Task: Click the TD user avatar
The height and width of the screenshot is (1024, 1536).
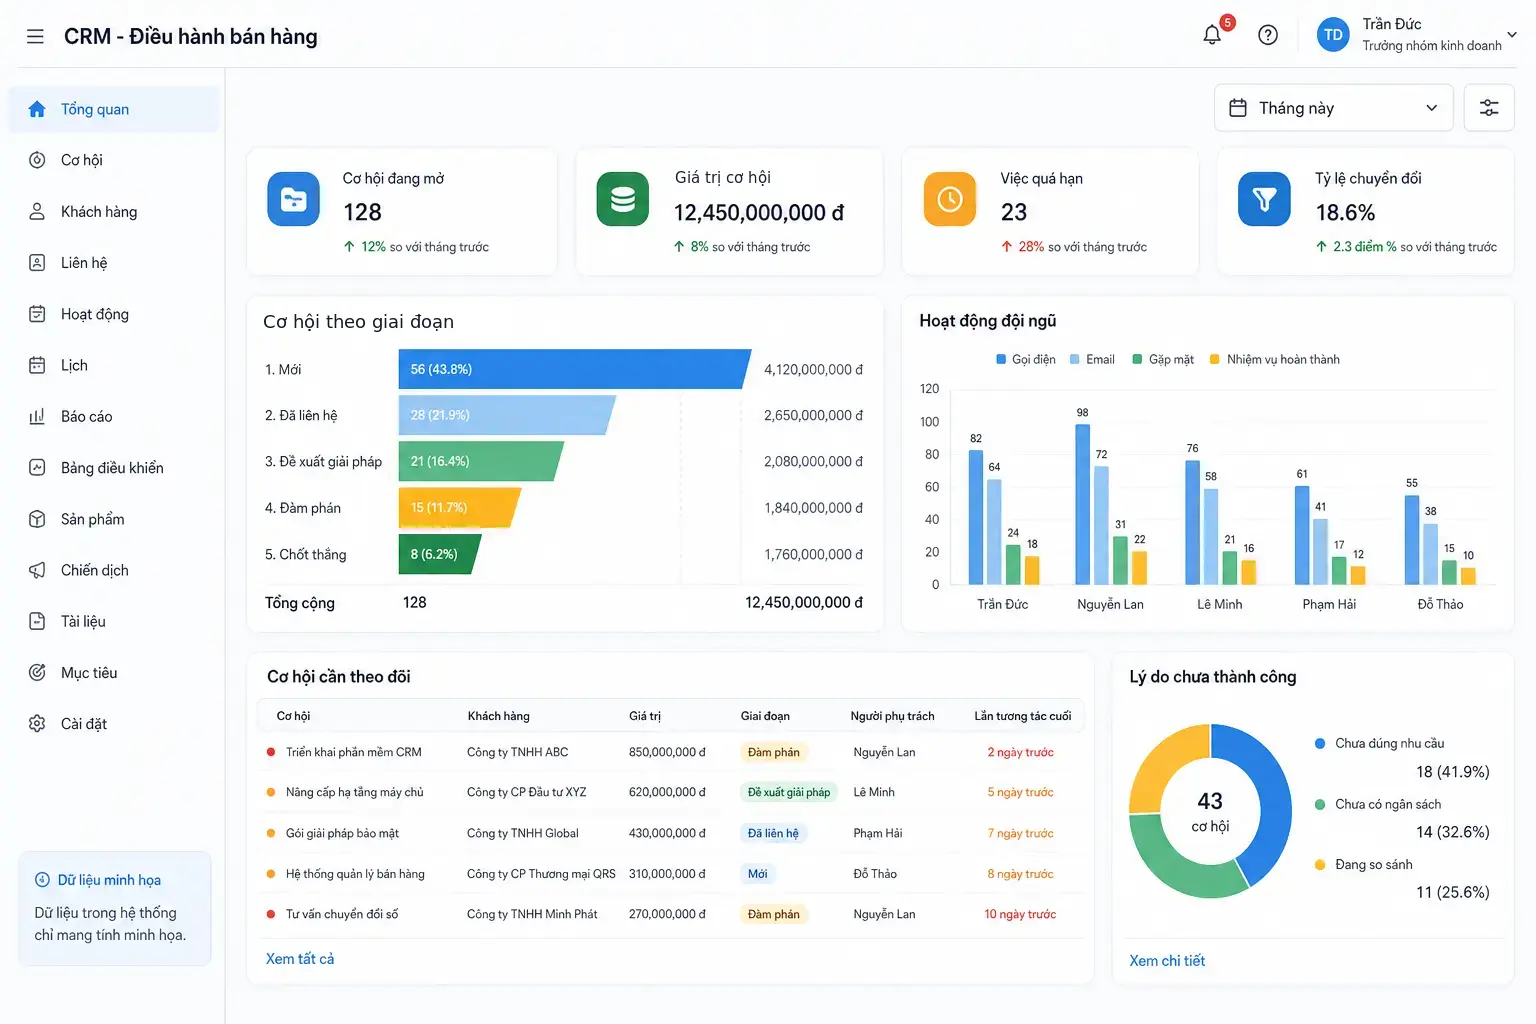Action: [x=1333, y=35]
